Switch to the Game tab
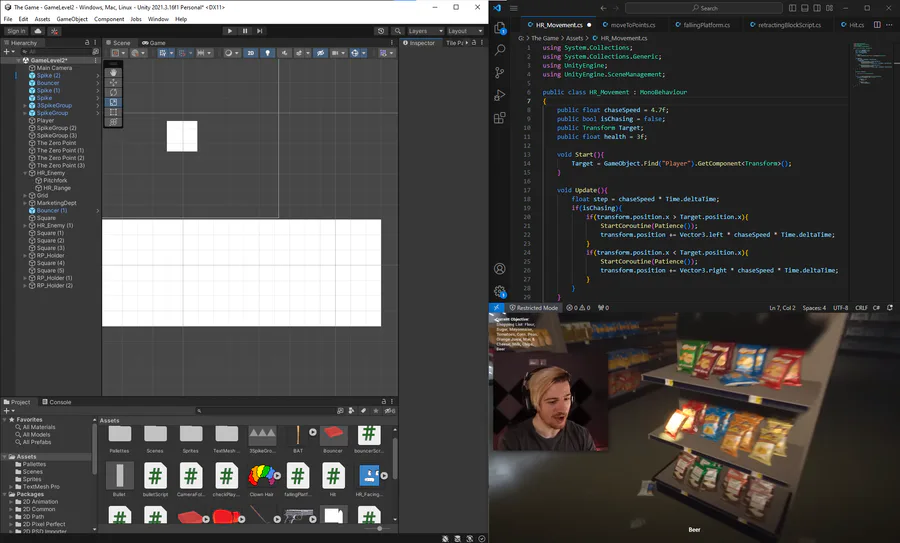Viewport: 900px width, 543px height. pos(154,42)
